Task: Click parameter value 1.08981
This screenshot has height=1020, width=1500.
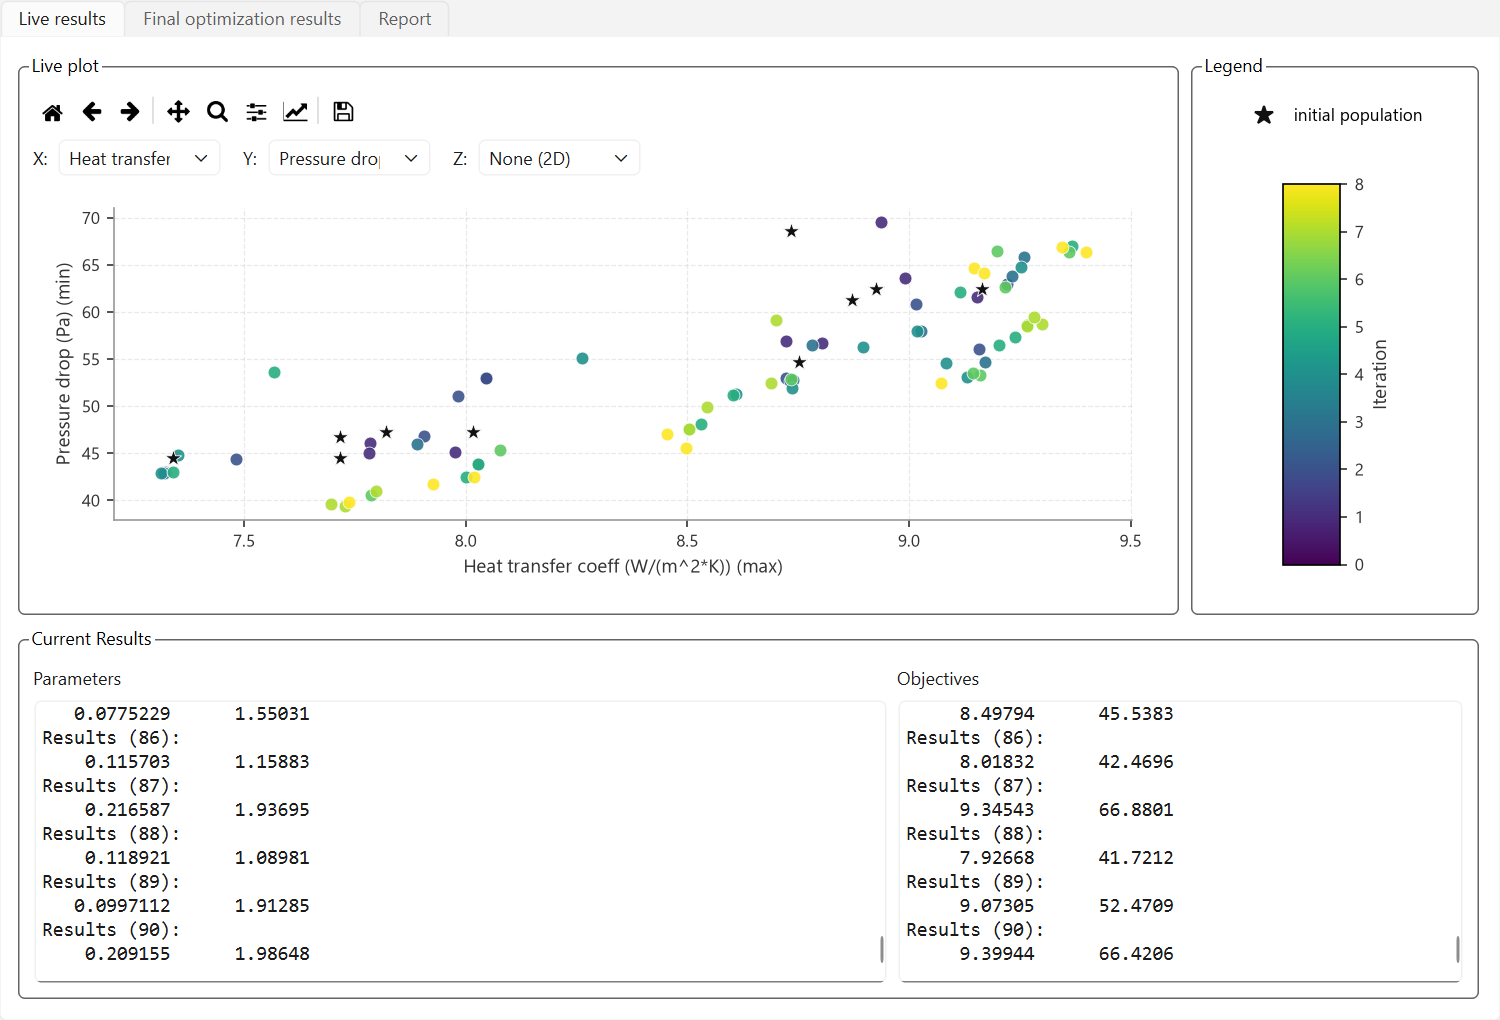Action: pyautogui.click(x=272, y=858)
